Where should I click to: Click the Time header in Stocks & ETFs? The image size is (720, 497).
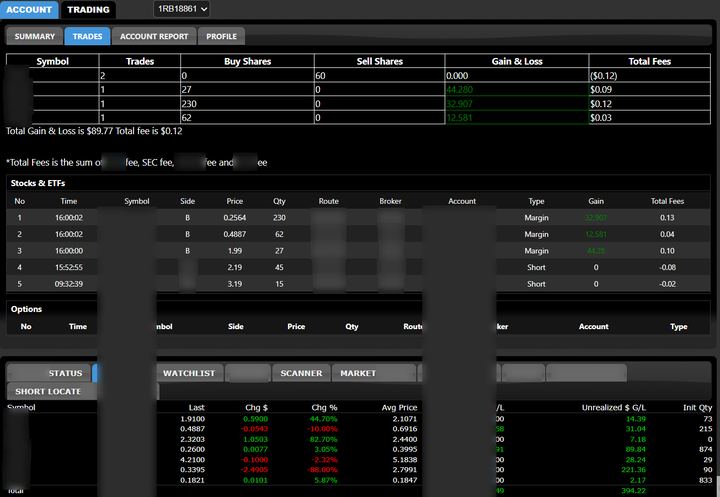coord(69,201)
